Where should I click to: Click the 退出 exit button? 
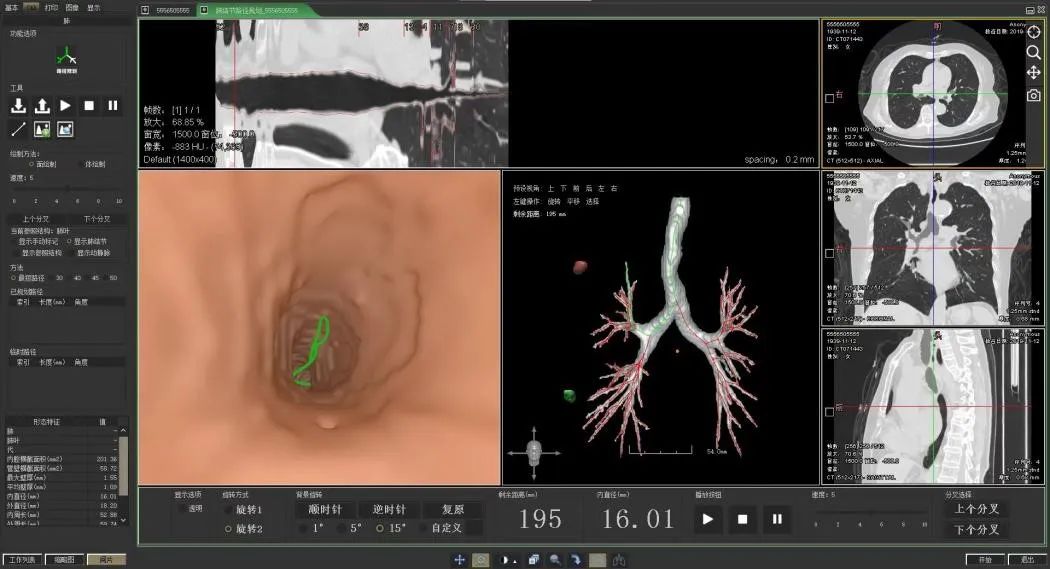tap(1028, 560)
